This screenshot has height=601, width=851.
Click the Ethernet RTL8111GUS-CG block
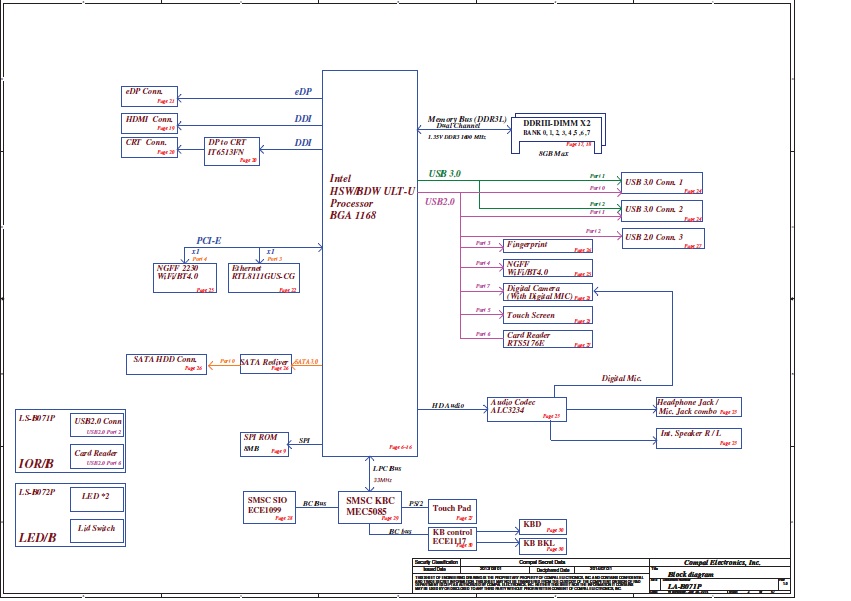263,277
